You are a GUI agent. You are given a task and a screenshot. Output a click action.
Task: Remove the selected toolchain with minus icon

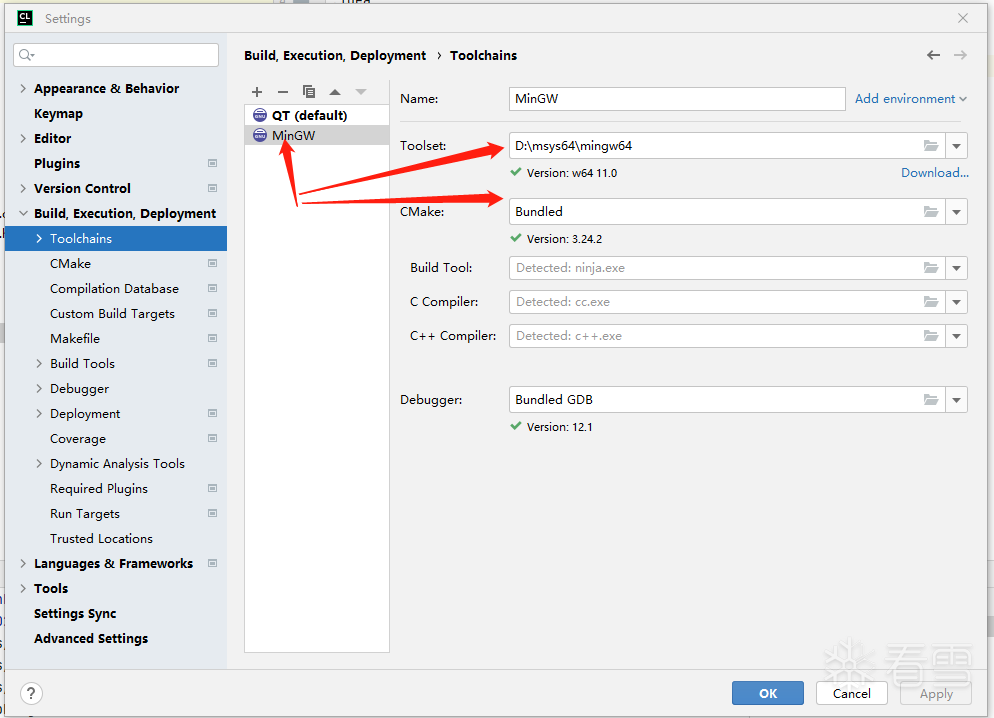[283, 92]
